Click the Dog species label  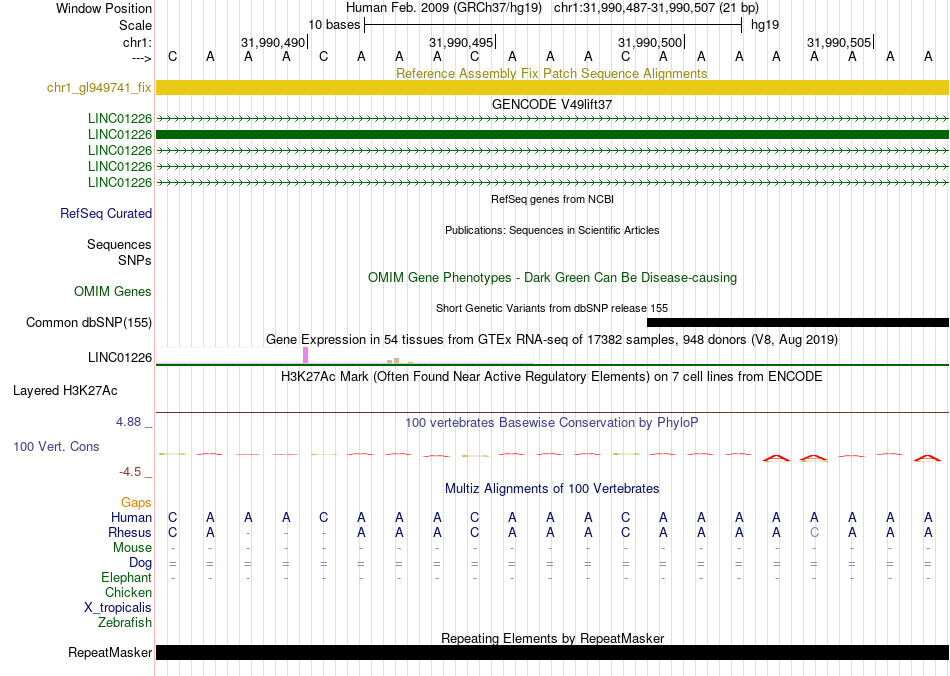[x=140, y=563]
